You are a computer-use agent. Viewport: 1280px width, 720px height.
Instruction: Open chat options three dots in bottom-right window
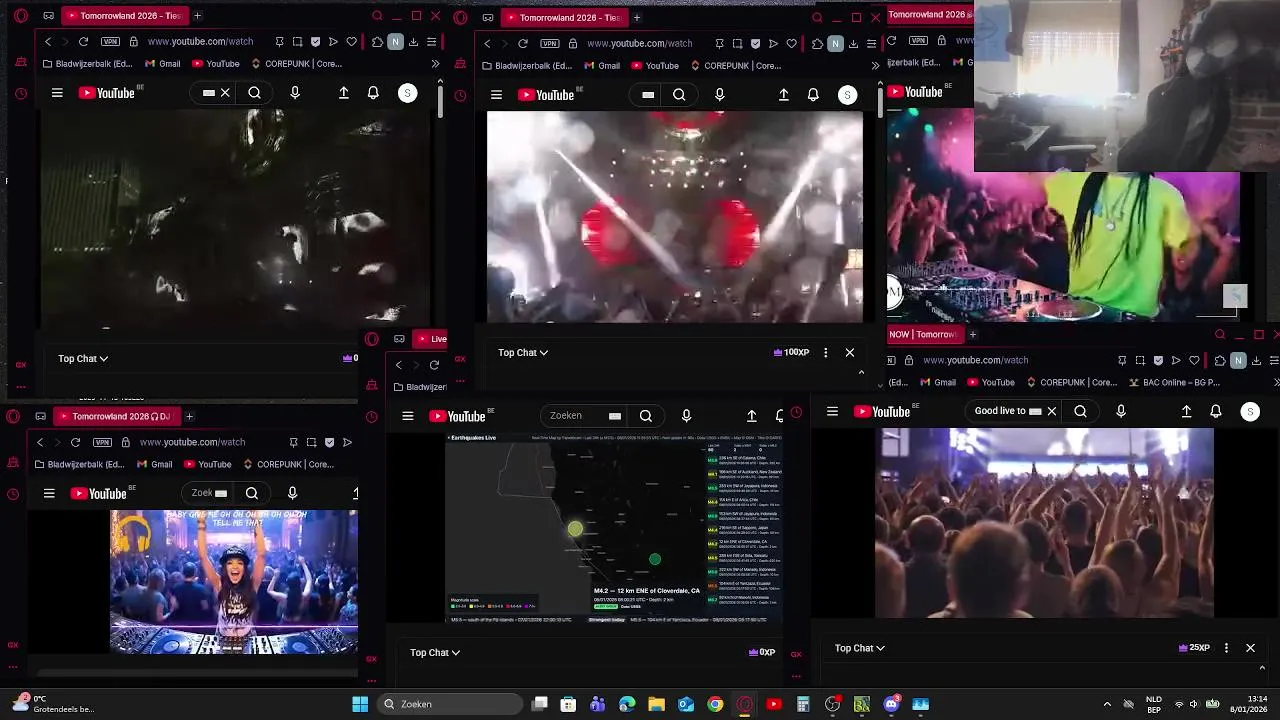coord(1226,648)
